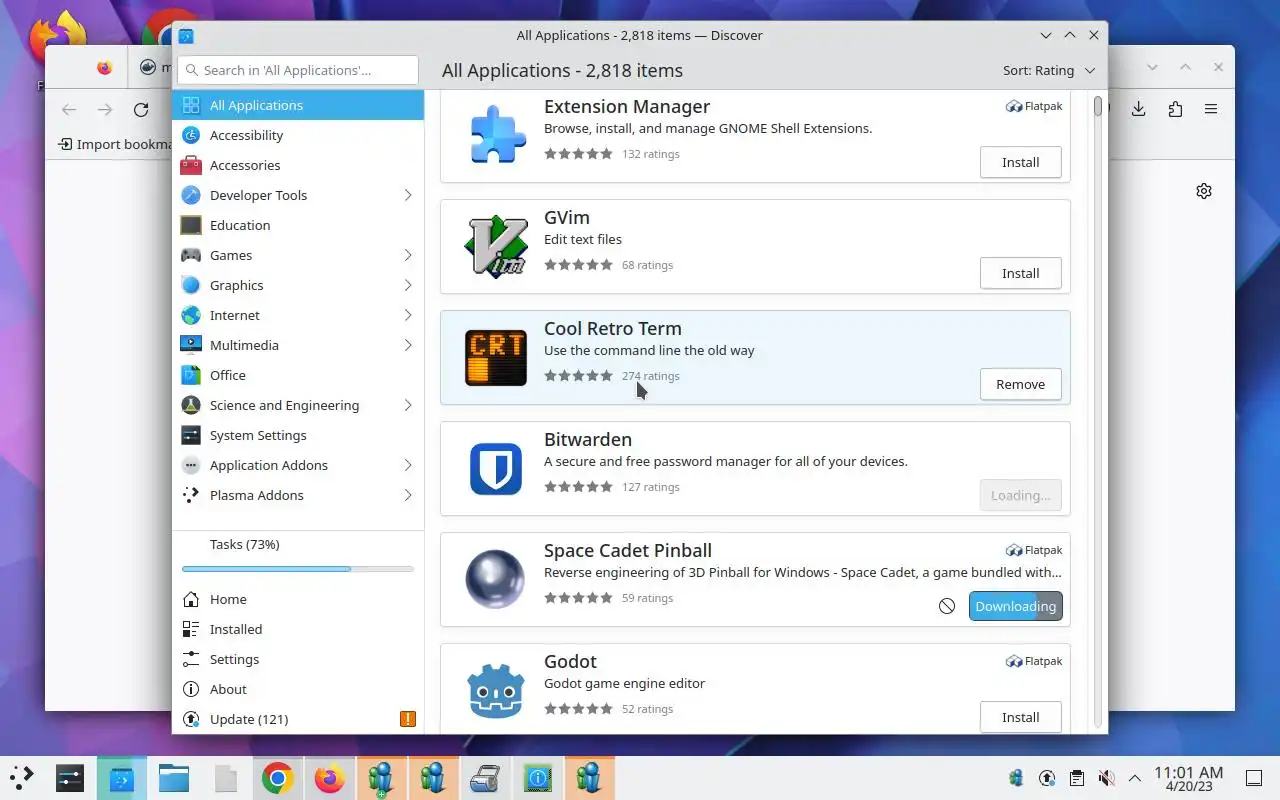Screen dimensions: 1280x800
Task: Remove Cool Retro Term
Action: click(1020, 384)
